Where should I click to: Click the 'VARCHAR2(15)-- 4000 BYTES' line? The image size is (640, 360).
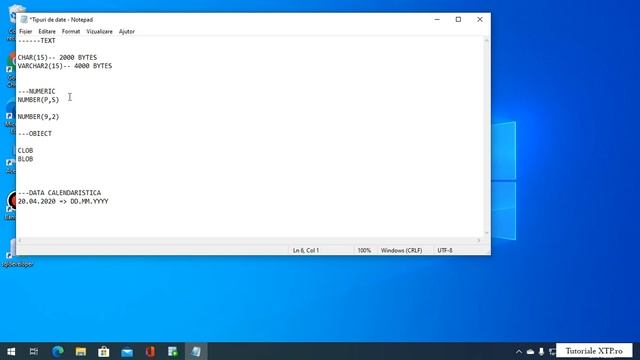(64, 66)
